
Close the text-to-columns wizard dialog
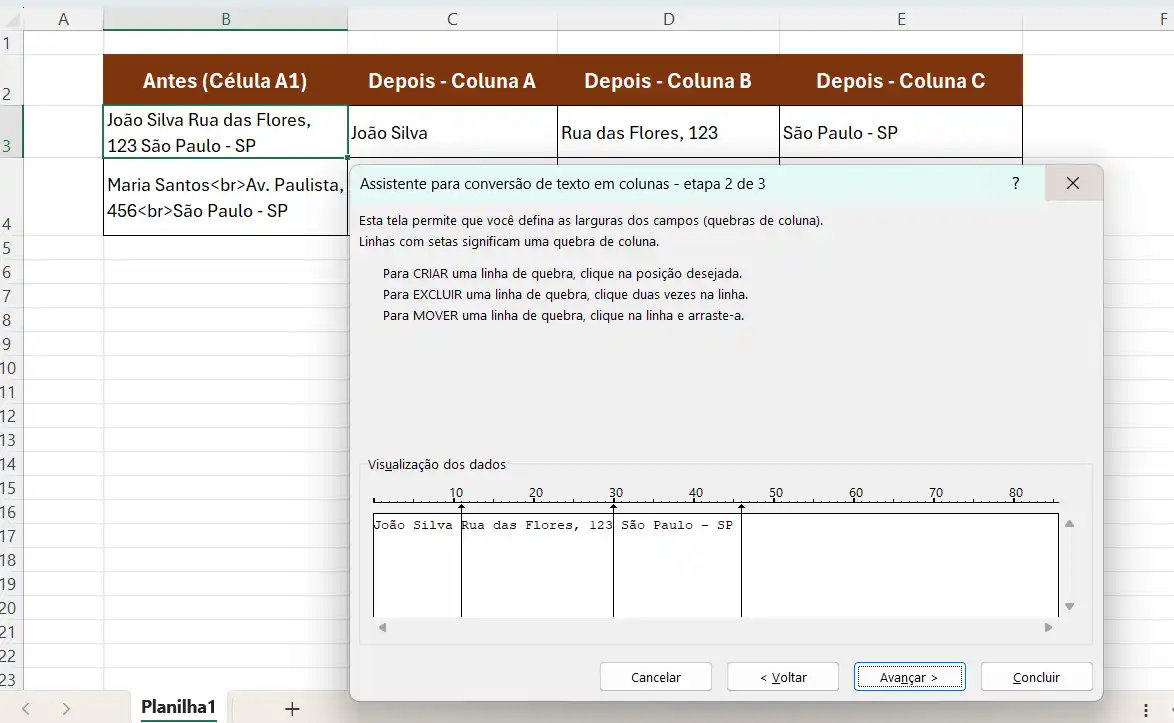(1073, 184)
